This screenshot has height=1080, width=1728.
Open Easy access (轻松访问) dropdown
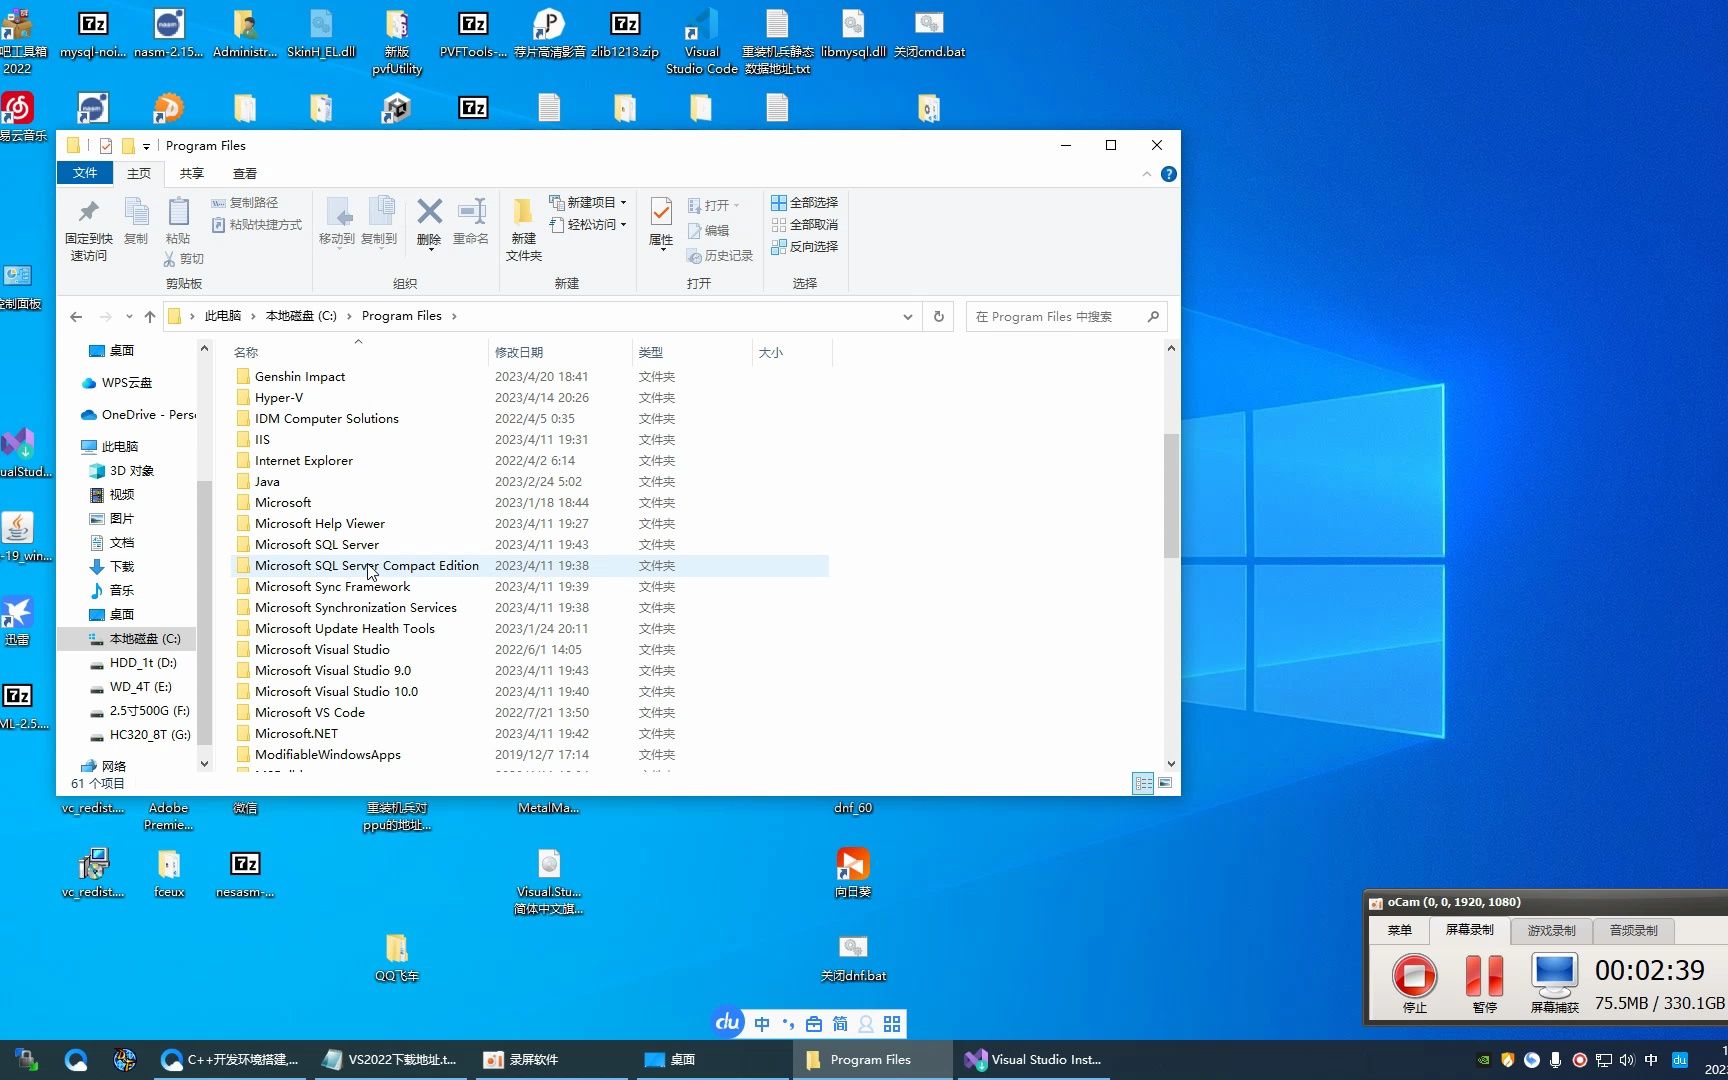tap(588, 224)
